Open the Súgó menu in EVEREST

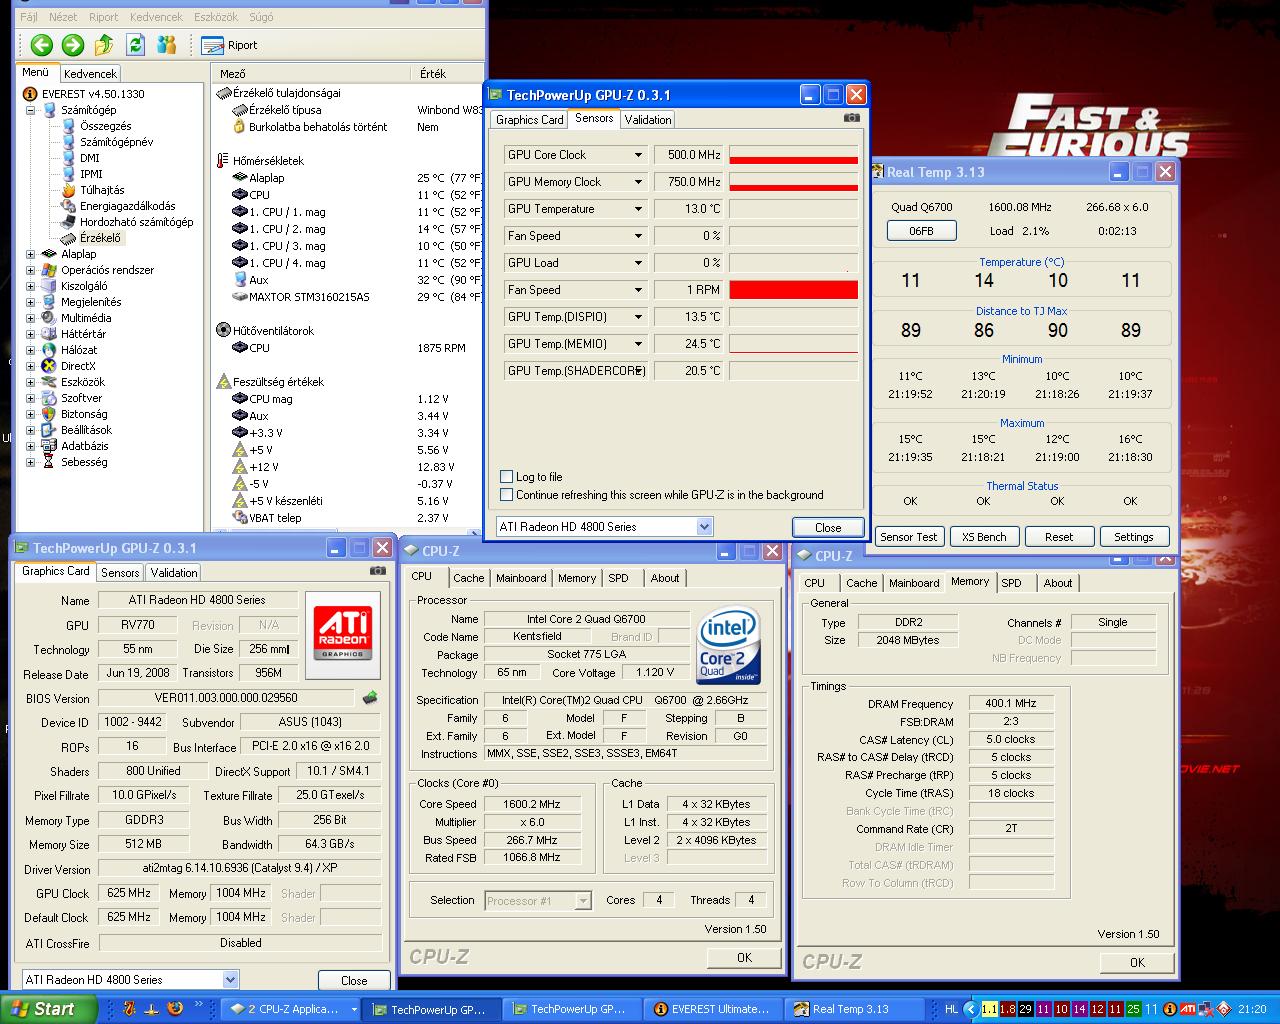(260, 17)
